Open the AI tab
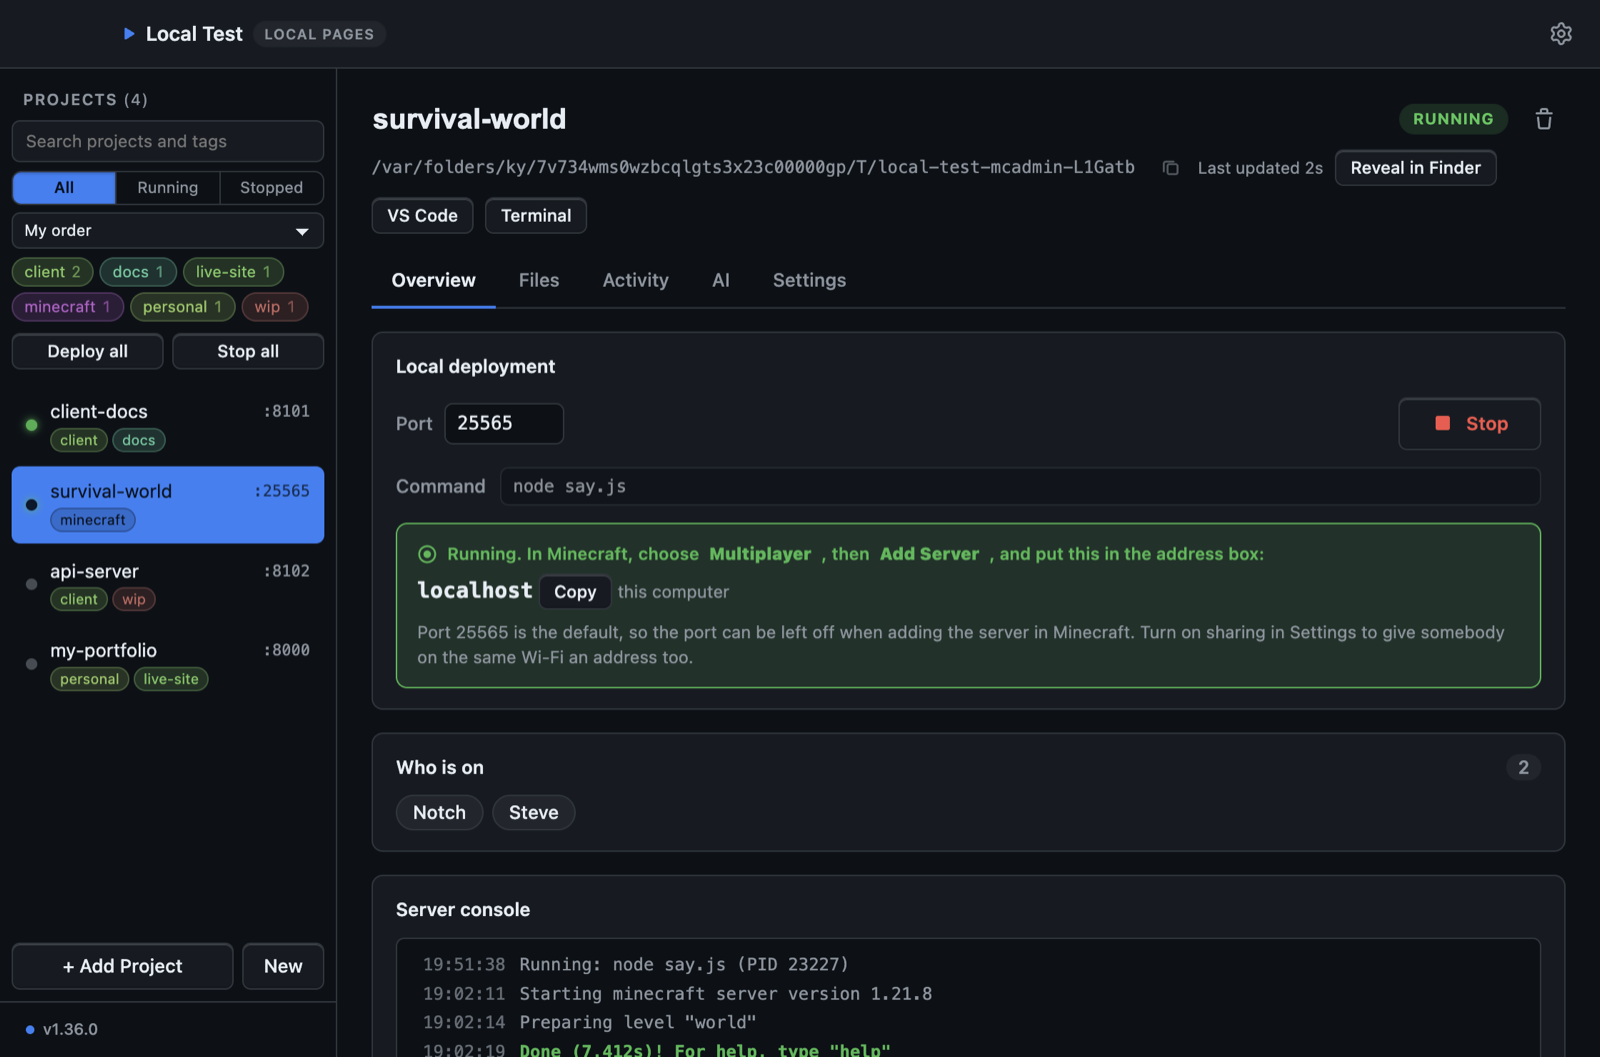The width and height of the screenshot is (1600, 1057). pyautogui.click(x=720, y=281)
